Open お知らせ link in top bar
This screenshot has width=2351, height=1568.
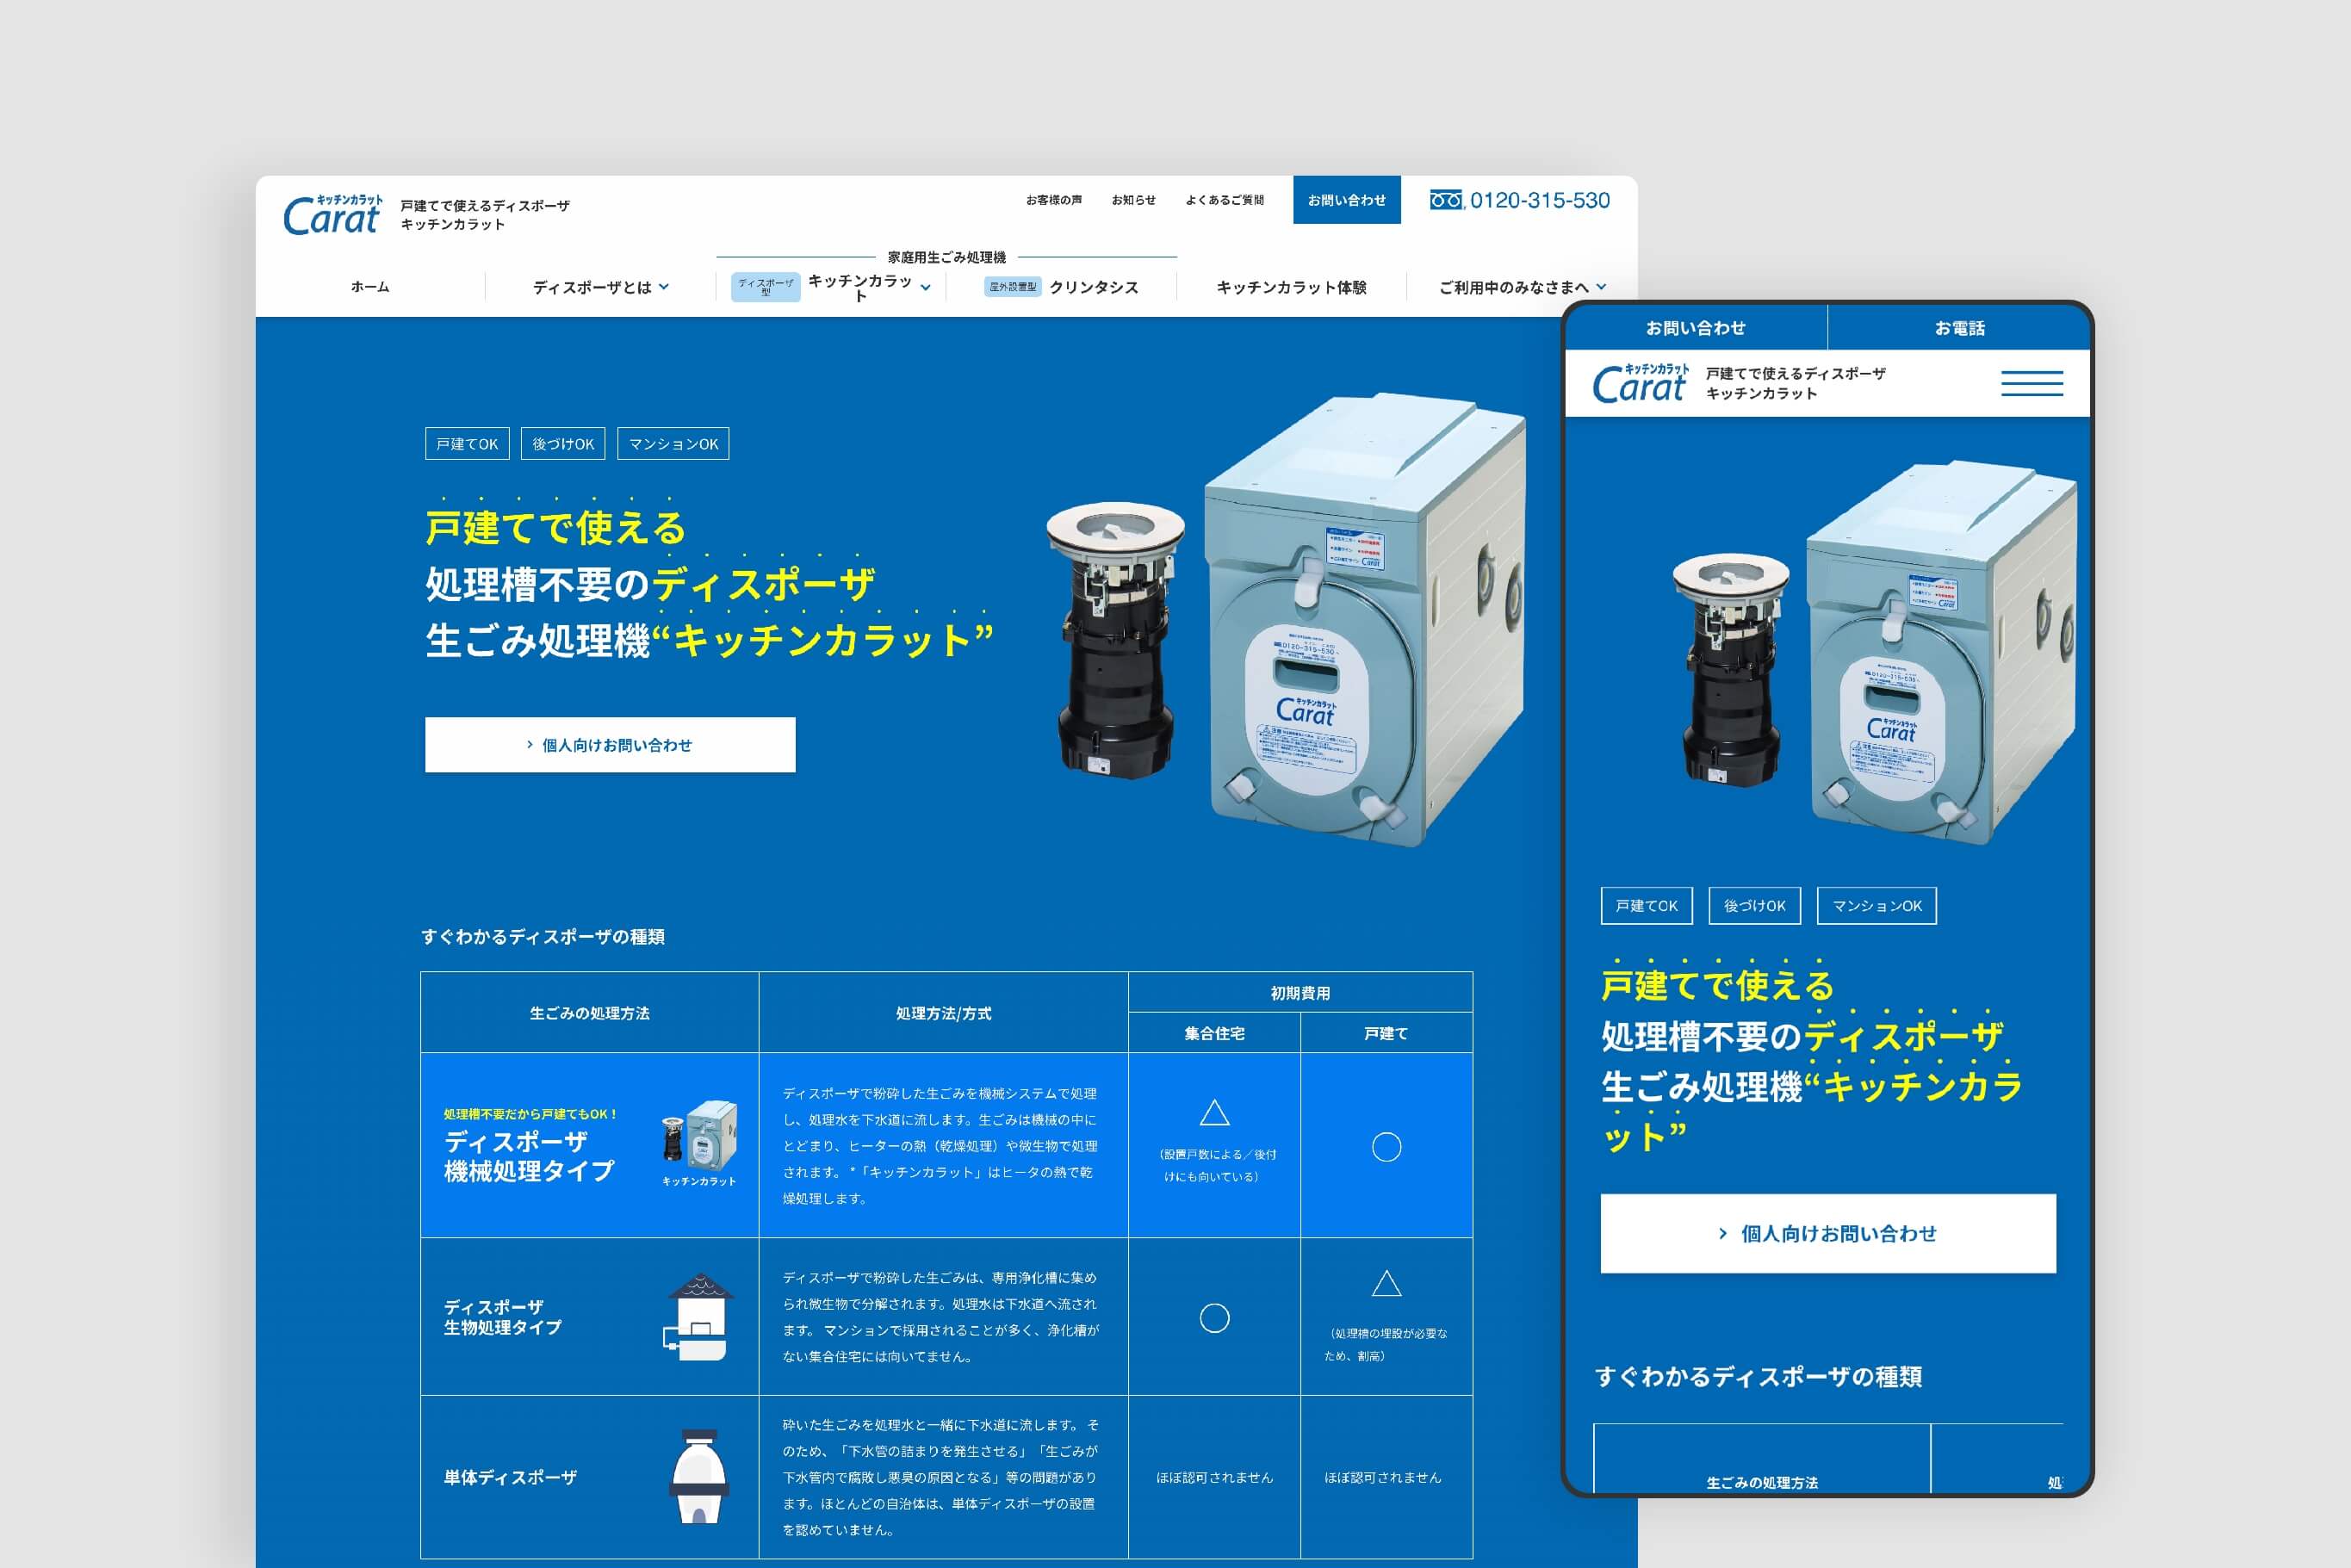(1133, 200)
